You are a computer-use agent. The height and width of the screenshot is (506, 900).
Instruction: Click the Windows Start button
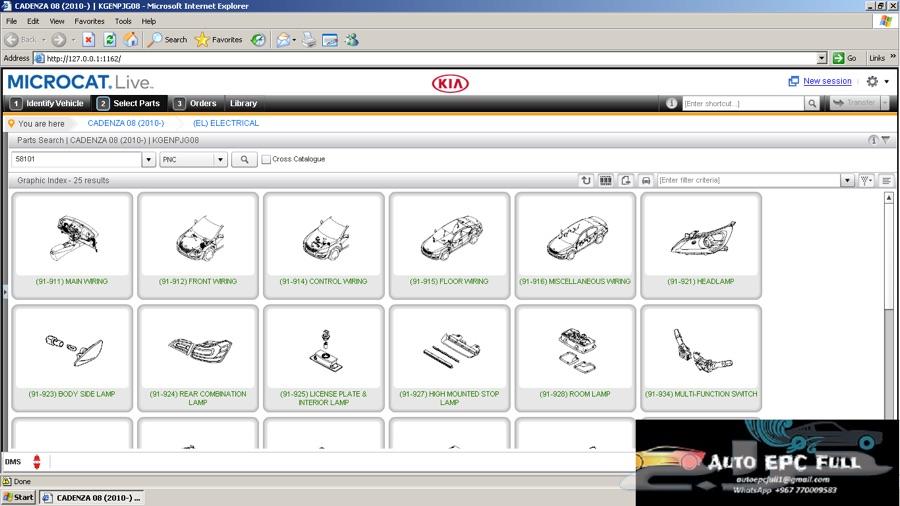point(19,497)
